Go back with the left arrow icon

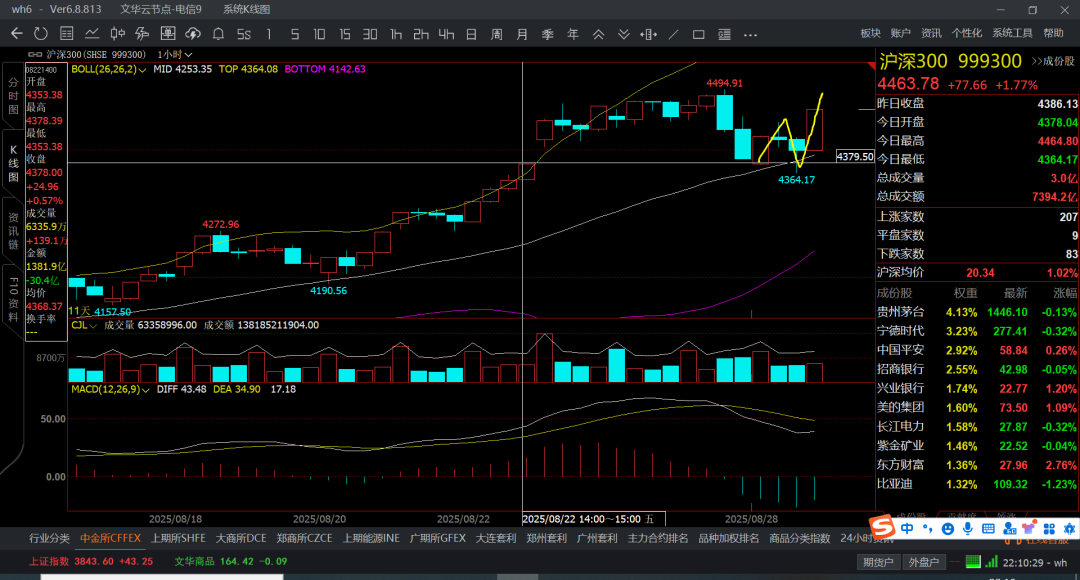pos(17,34)
